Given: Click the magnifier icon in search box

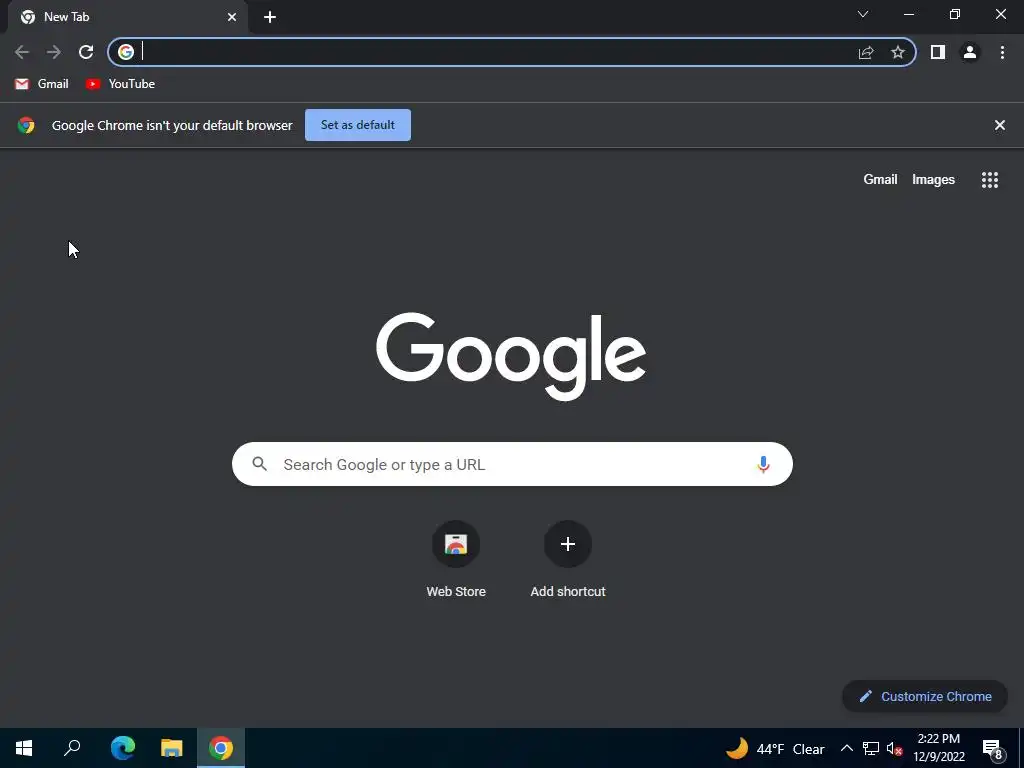Looking at the screenshot, I should point(260,464).
